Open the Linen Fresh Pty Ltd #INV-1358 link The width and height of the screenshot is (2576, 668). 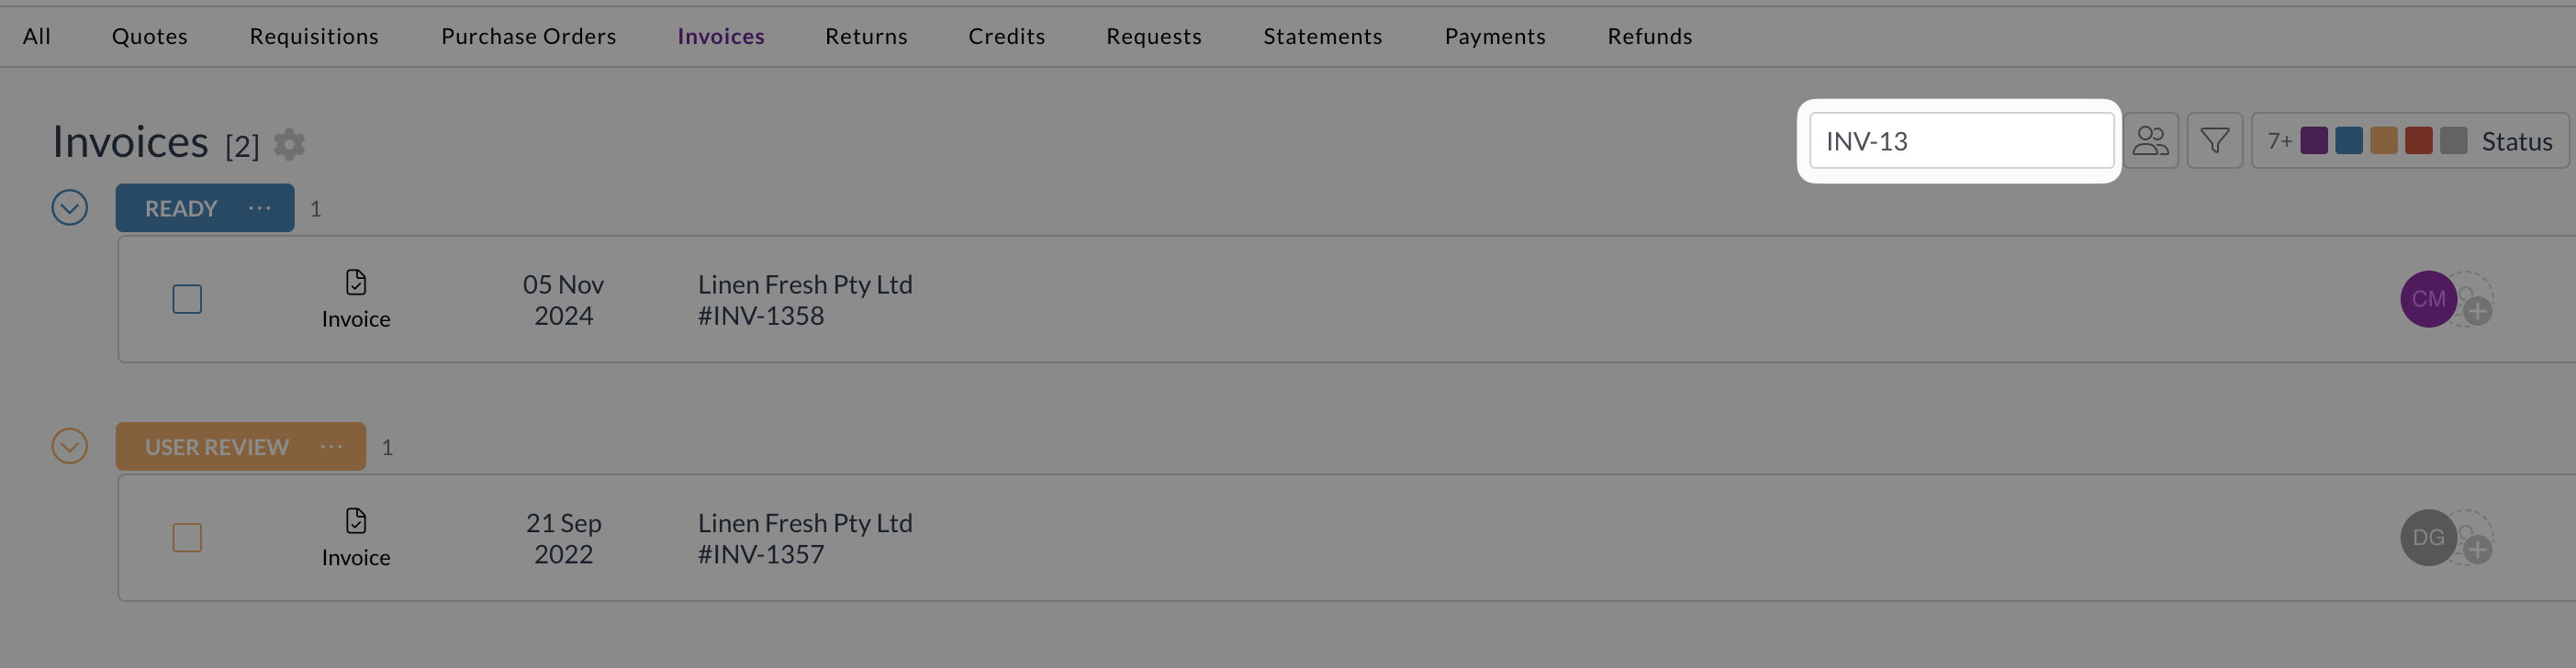coord(805,300)
